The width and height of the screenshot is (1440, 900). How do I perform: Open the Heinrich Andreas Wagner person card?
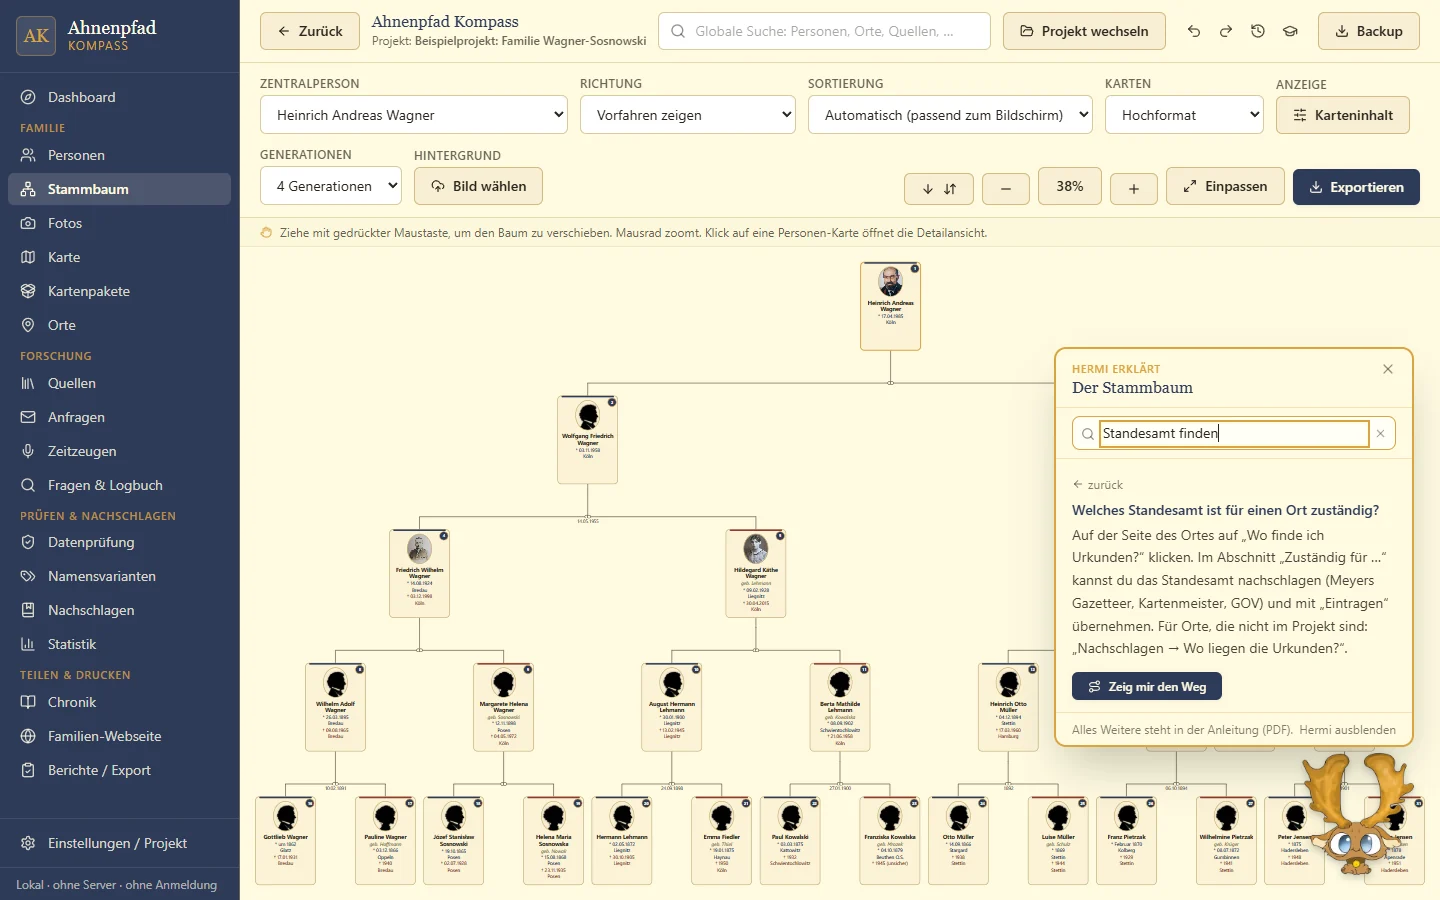pos(890,306)
